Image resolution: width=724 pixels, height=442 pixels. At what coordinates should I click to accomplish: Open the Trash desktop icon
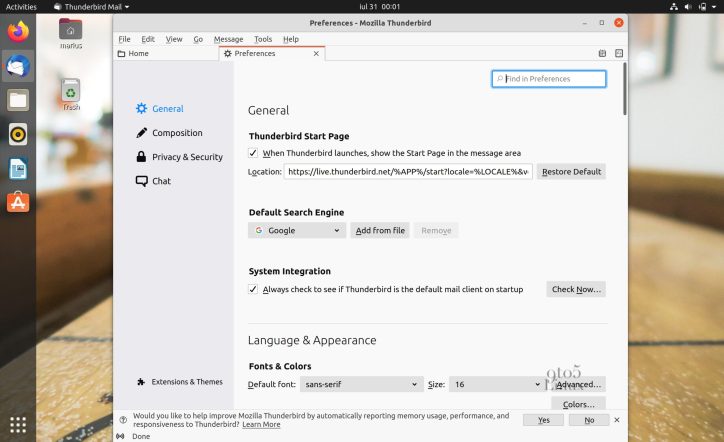[71, 95]
